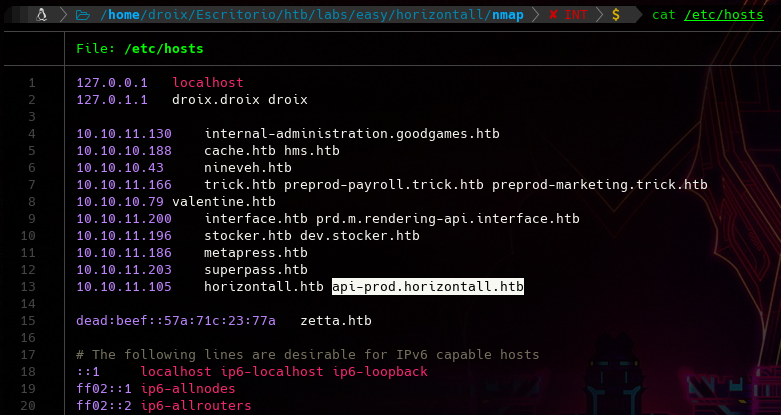This screenshot has height=415, width=781.
Task: Click the prd.m.rendering-api.interface.htb hostname
Action: tap(440, 219)
